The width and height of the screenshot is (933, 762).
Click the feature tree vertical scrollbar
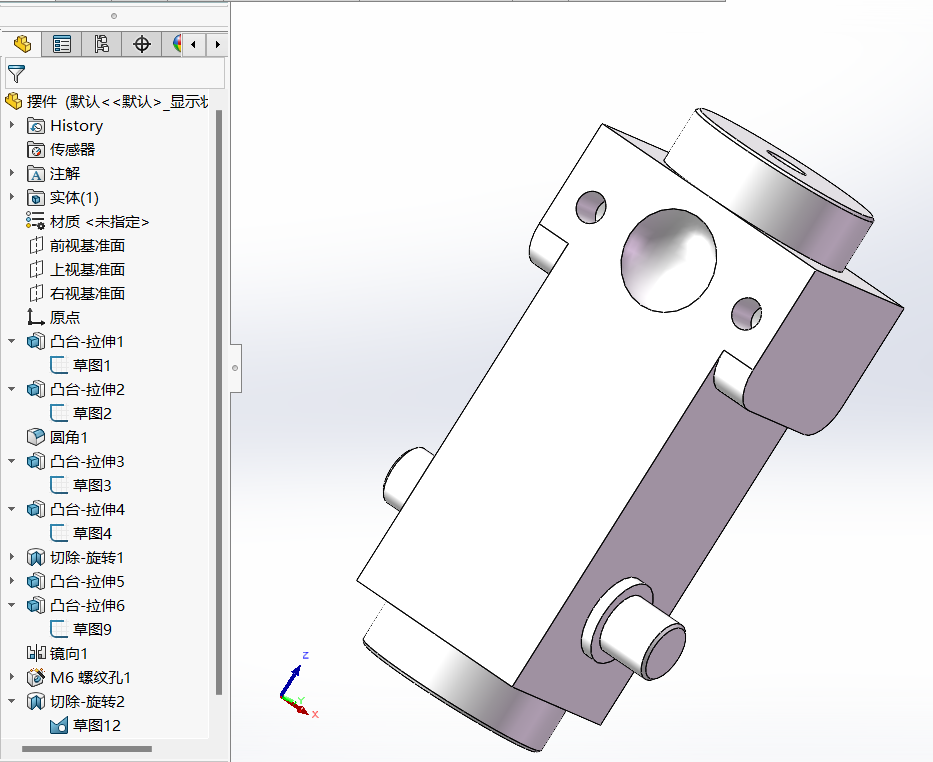pyautogui.click(x=219, y=402)
